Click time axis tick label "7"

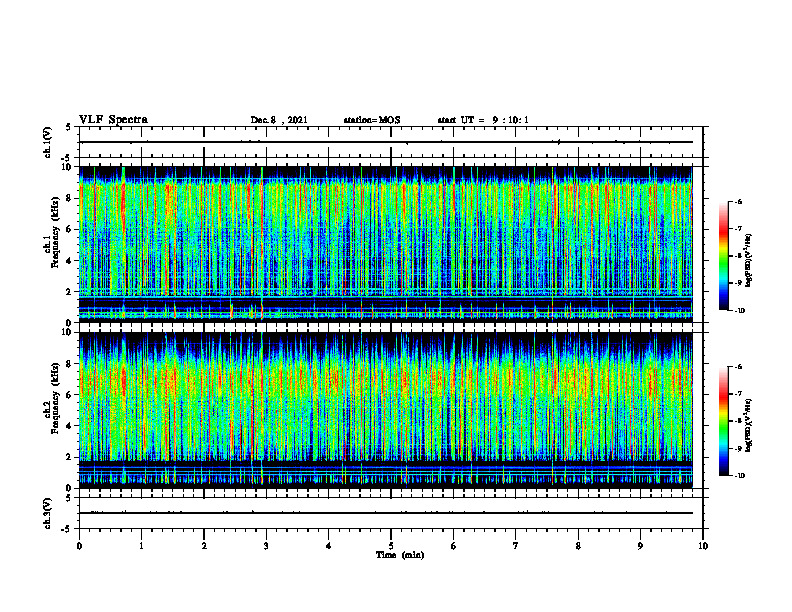point(516,546)
